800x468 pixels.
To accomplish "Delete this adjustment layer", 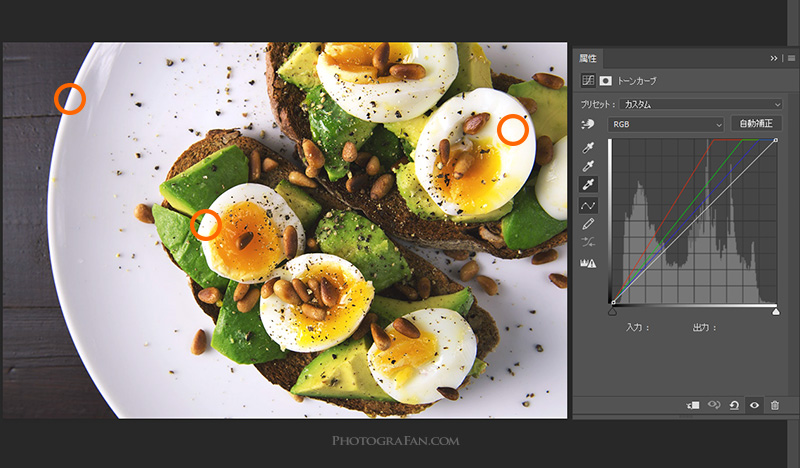I will (775, 405).
